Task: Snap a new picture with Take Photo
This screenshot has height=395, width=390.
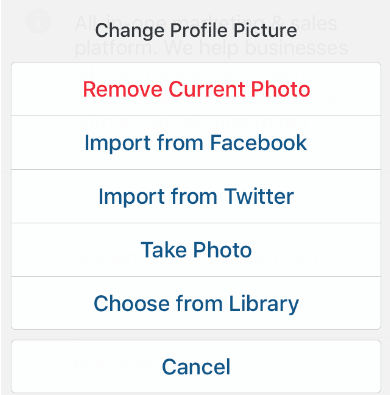Action: pos(196,250)
